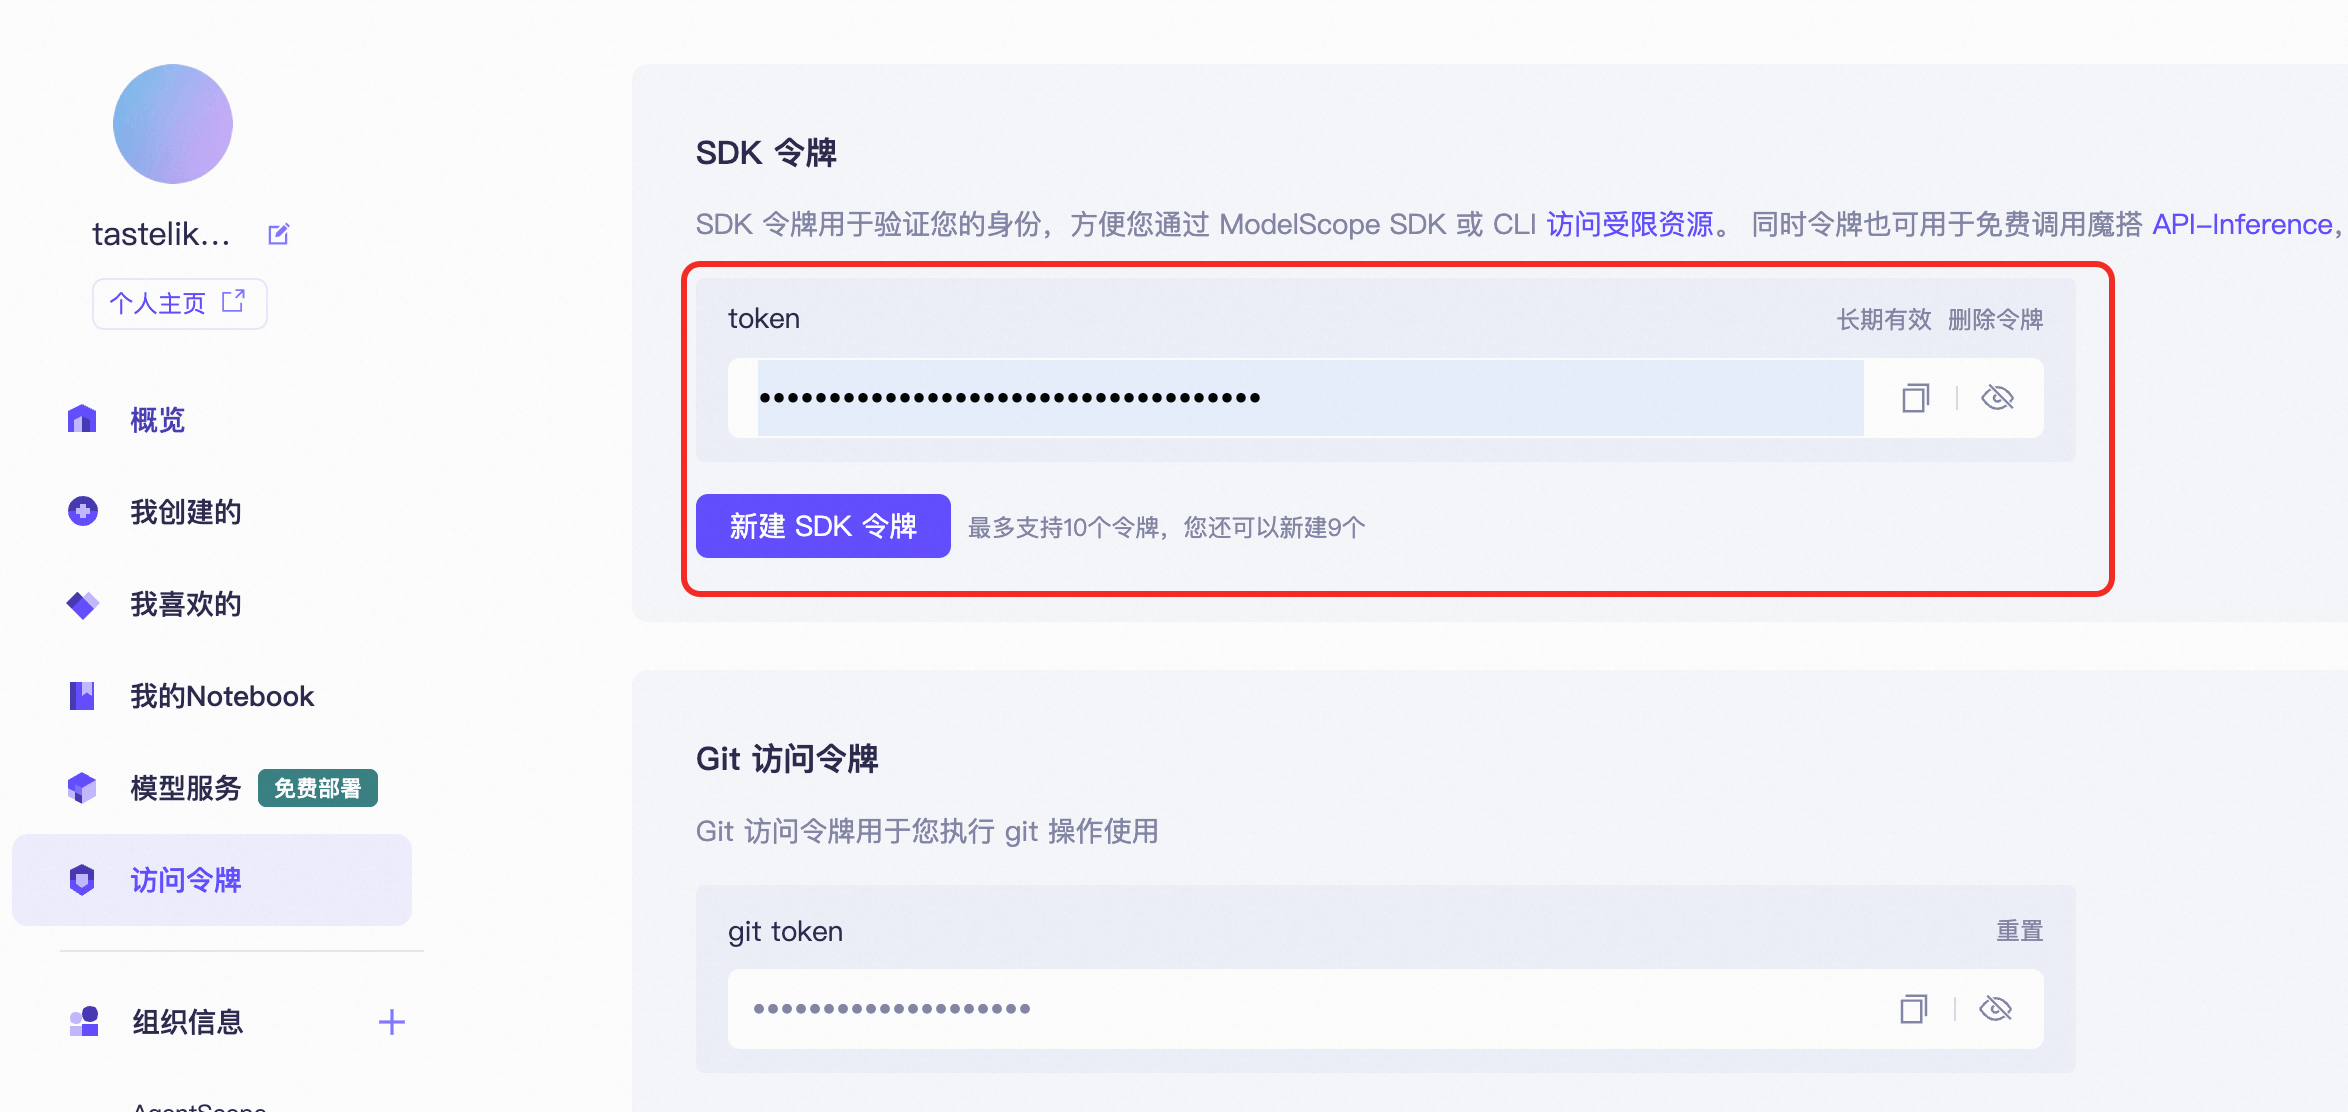This screenshot has height=1112, width=2348.
Task: Select 访问令牌 sidebar item
Action: pyautogui.click(x=212, y=880)
